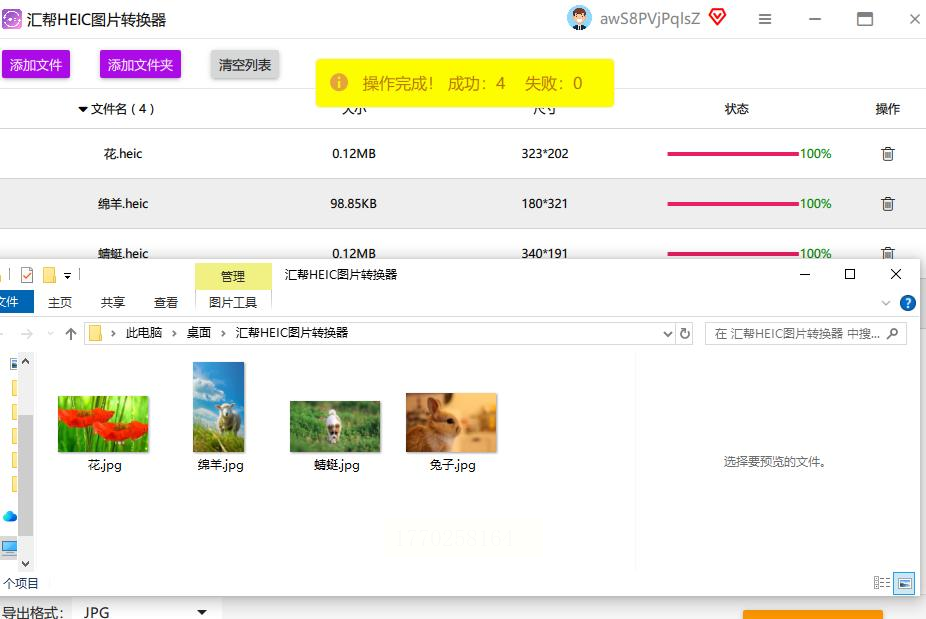Expand the address bar history dropdown
This screenshot has width=926, height=619.
668,334
